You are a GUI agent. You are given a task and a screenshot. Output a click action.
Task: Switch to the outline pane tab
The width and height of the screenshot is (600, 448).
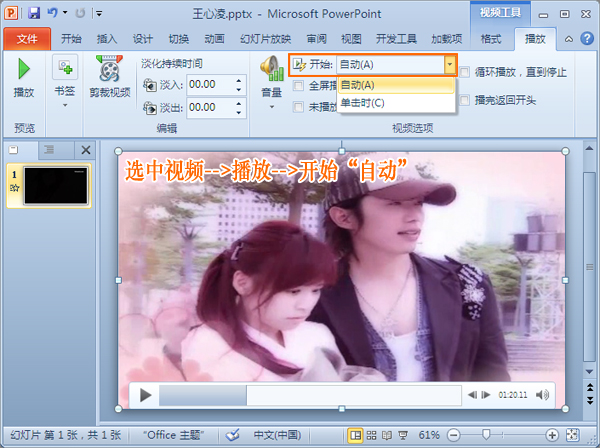(49, 150)
